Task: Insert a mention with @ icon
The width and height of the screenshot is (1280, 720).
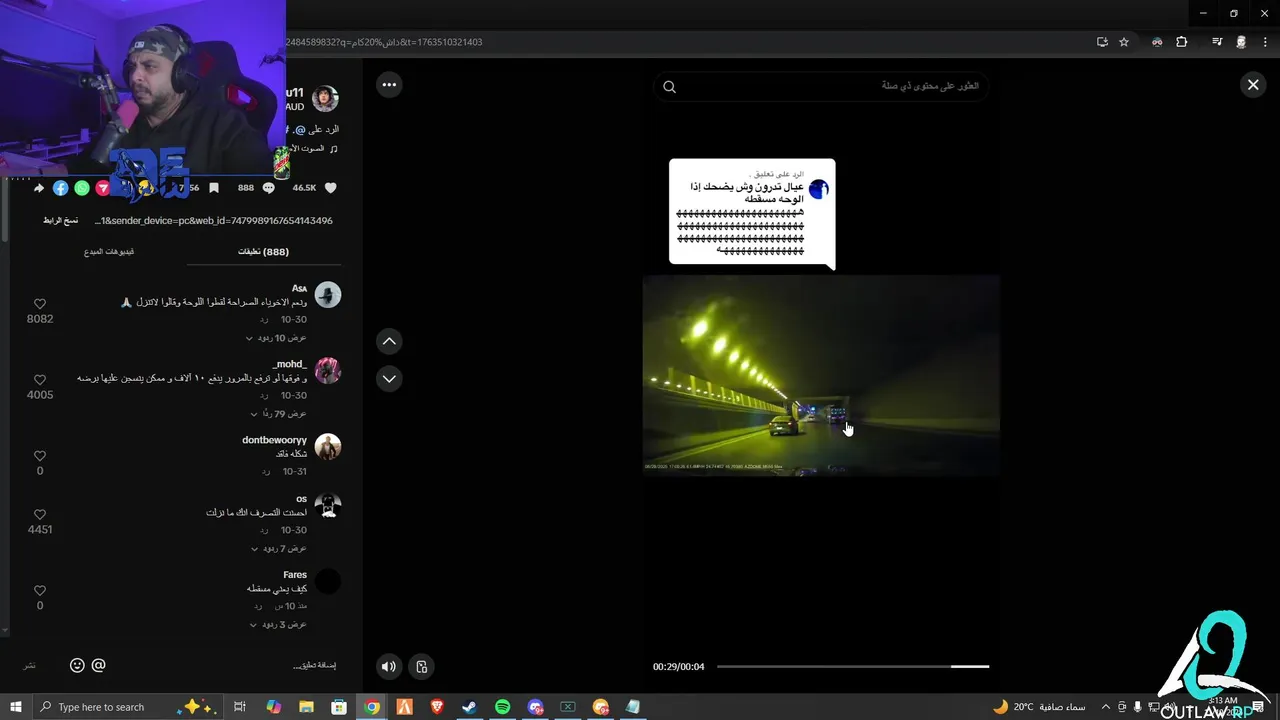Action: pos(98,665)
